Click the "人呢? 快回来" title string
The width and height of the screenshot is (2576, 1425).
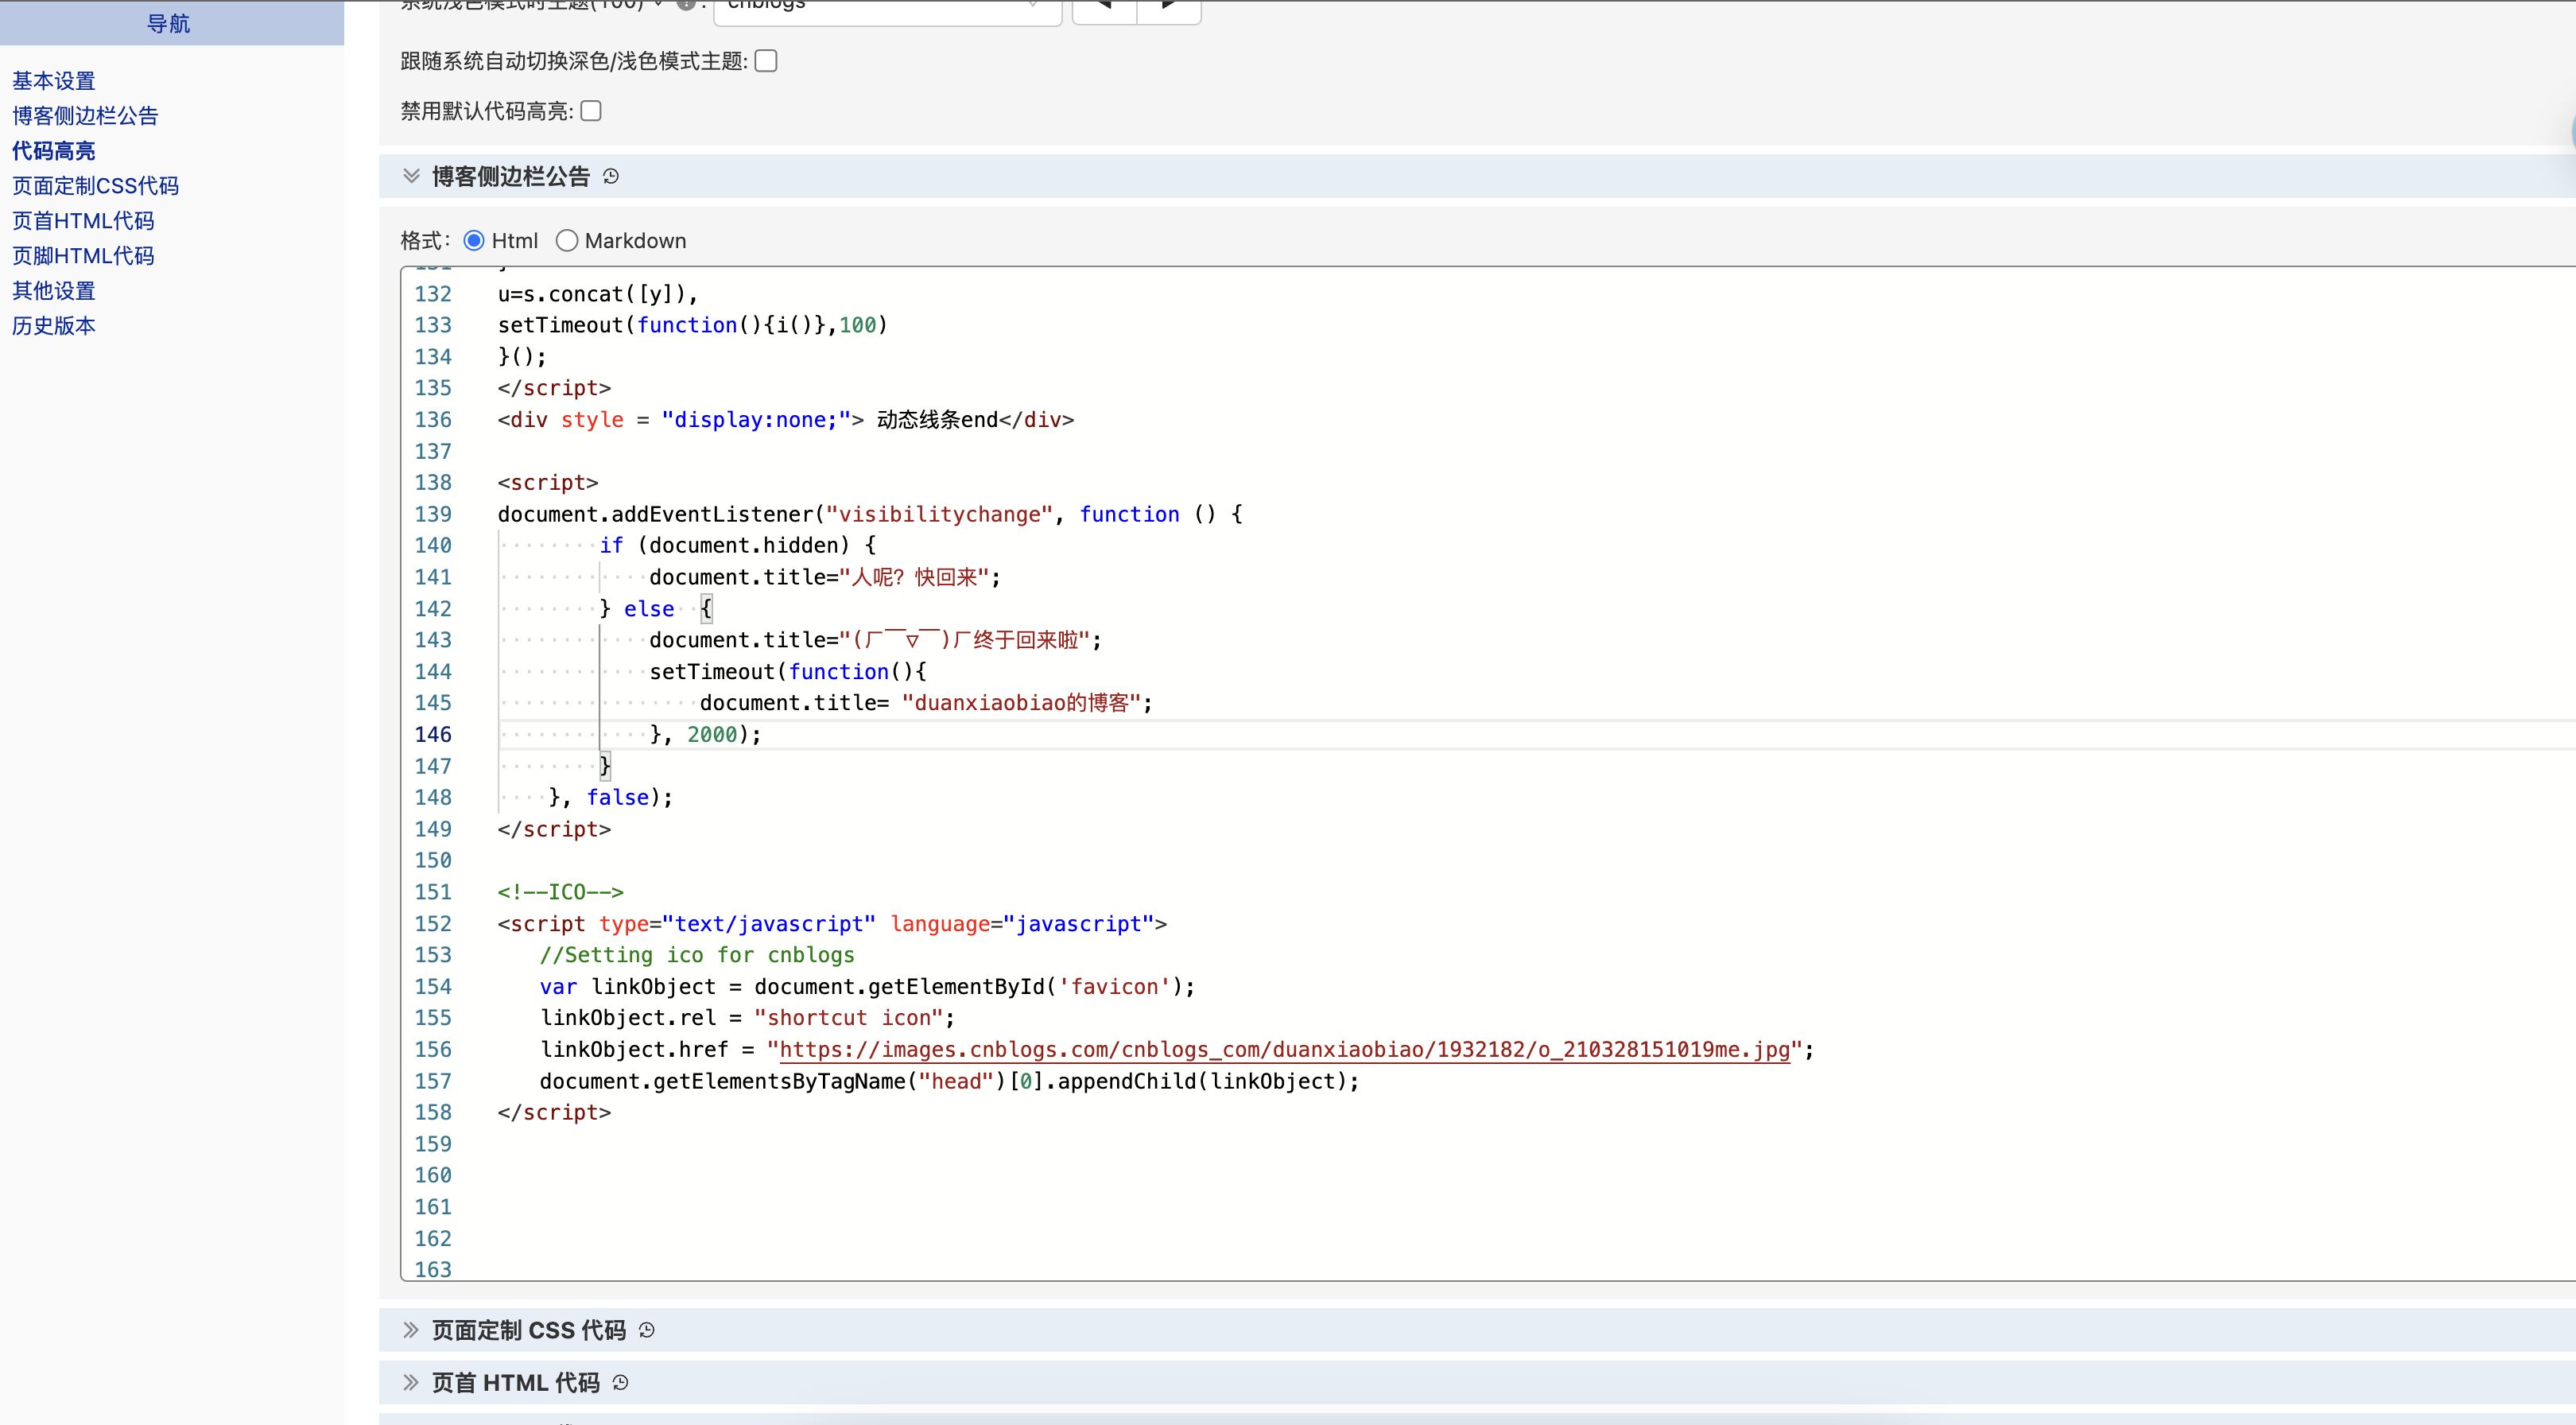coord(913,577)
